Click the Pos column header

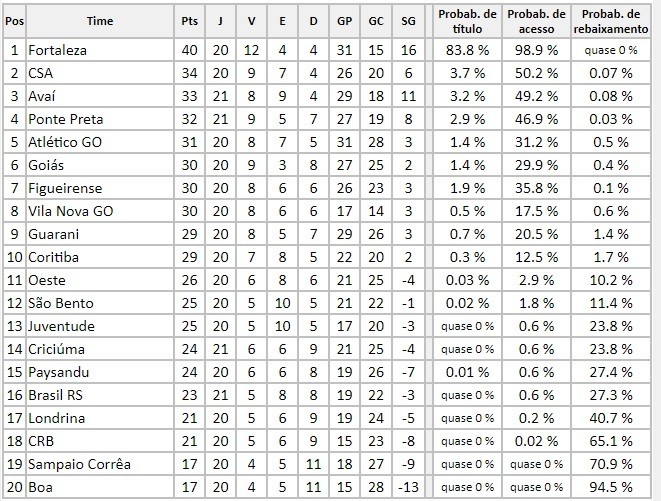14,21
